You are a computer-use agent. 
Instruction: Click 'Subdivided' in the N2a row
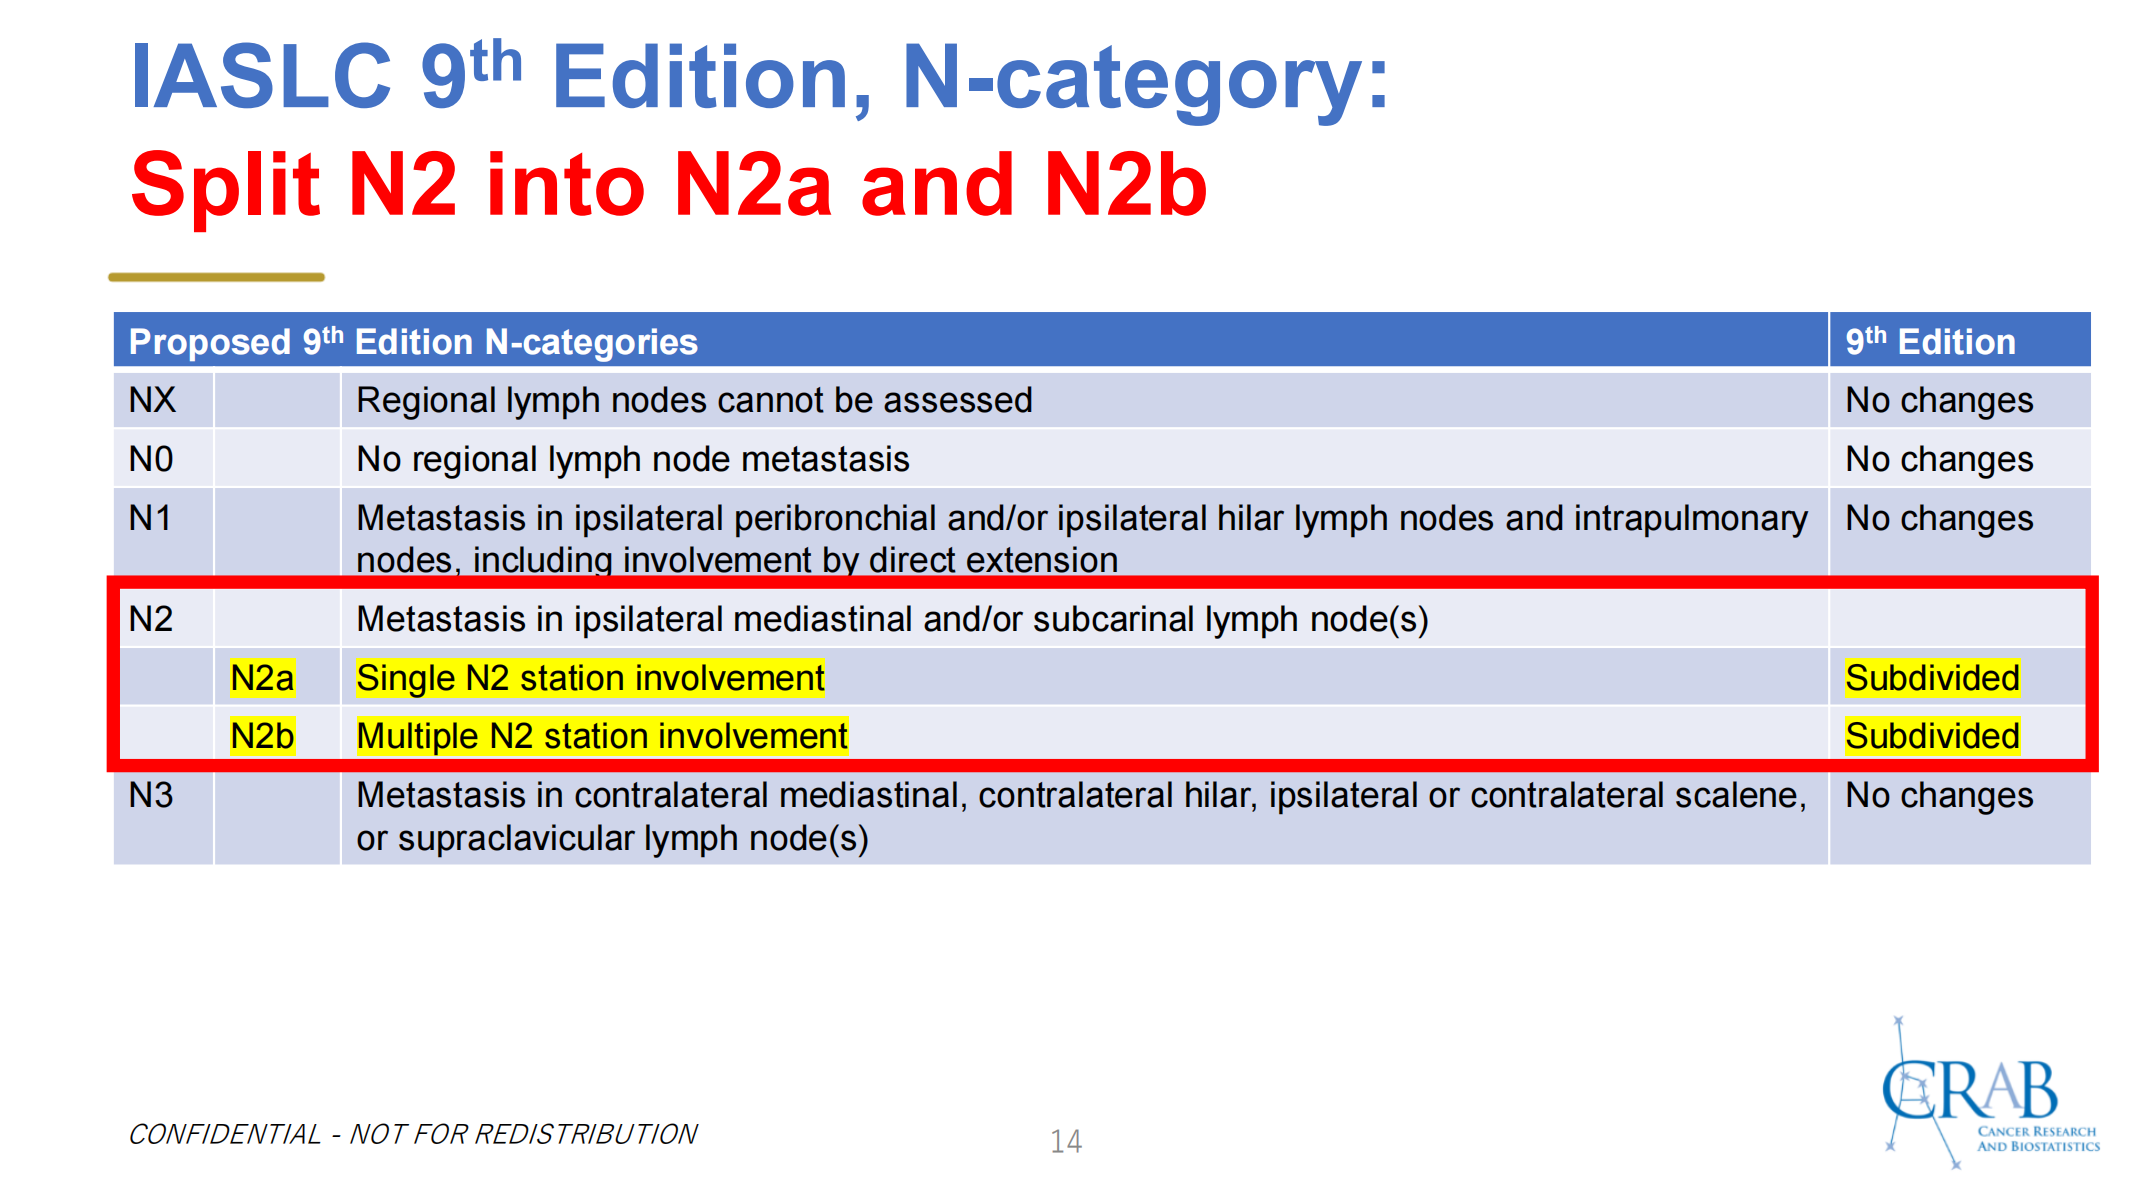[x=1932, y=678]
